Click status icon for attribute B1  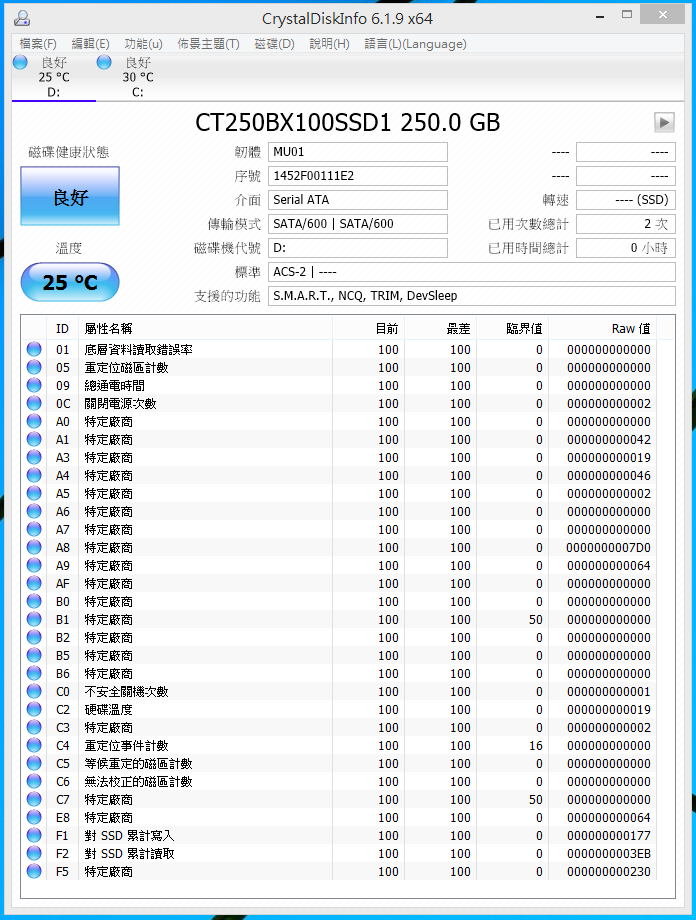(34, 620)
